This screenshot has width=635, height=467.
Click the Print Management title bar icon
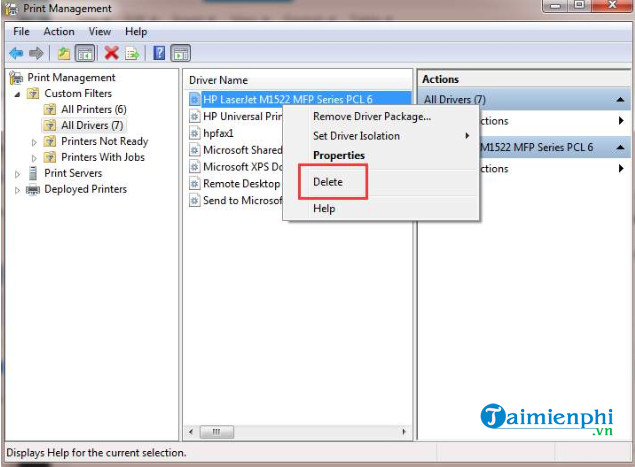click(x=11, y=9)
